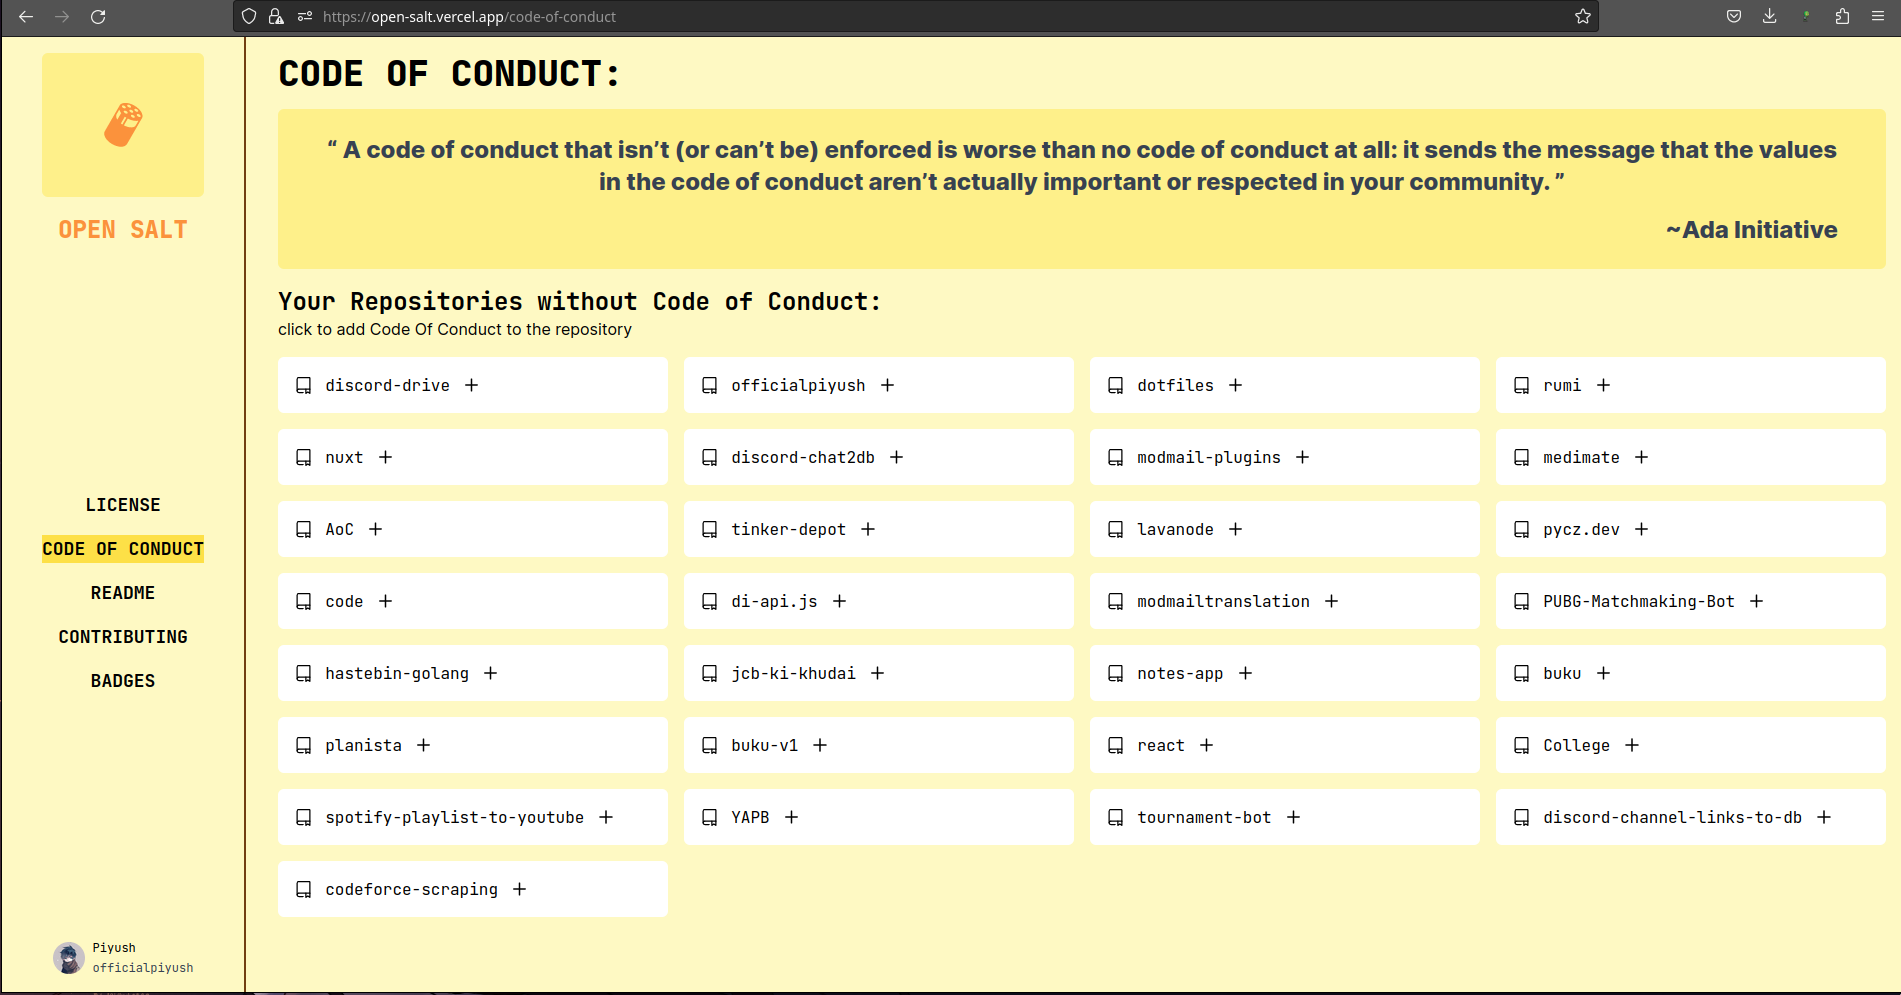Reload the page using the browser refresh button
Screen dimensions: 1901x995
pyautogui.click(x=98, y=16)
